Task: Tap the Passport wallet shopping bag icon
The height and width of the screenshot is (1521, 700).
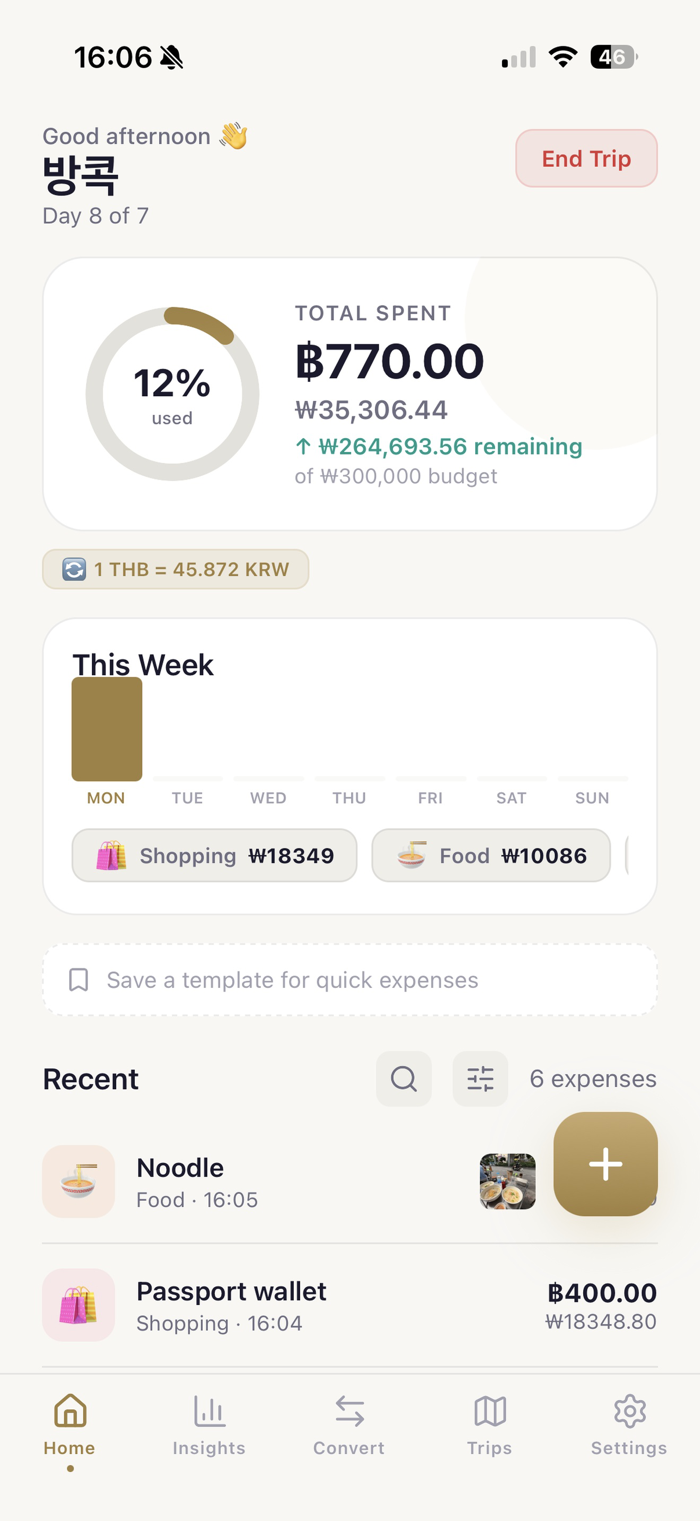Action: point(78,1305)
